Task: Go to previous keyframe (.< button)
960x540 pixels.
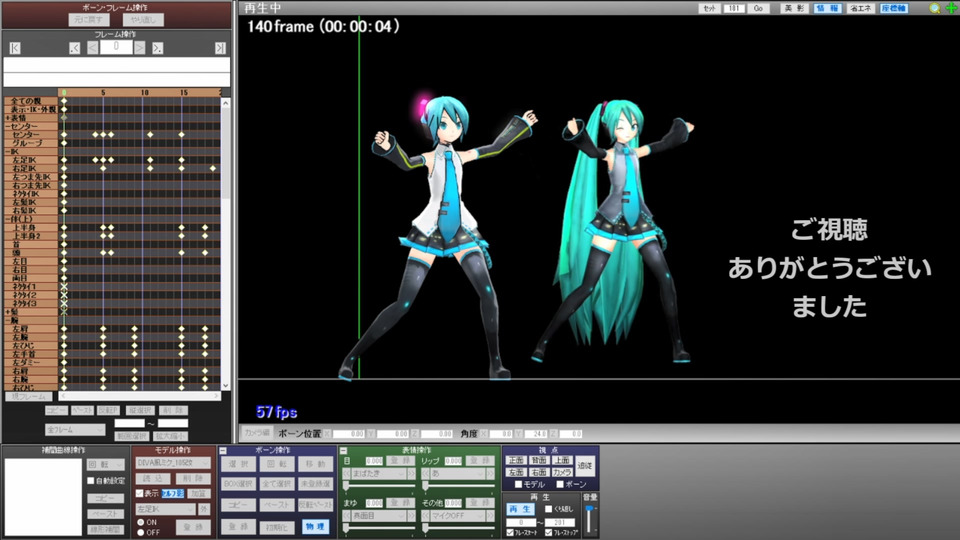Action: pos(75,48)
